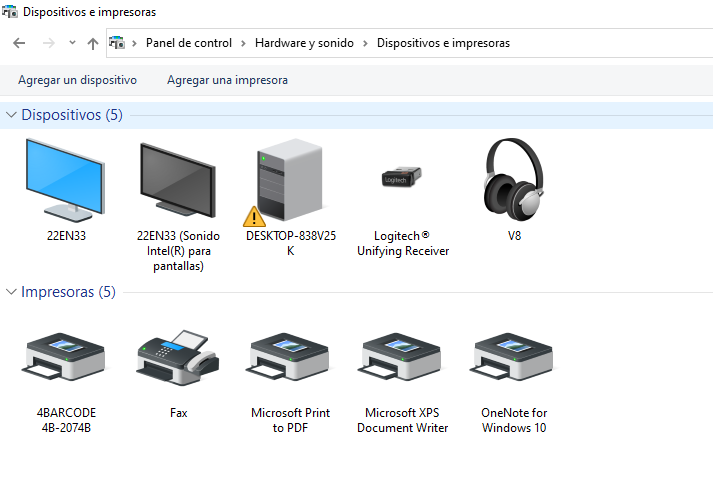
Task: Collapse the Impresoras (5) group
Action: click(11, 292)
